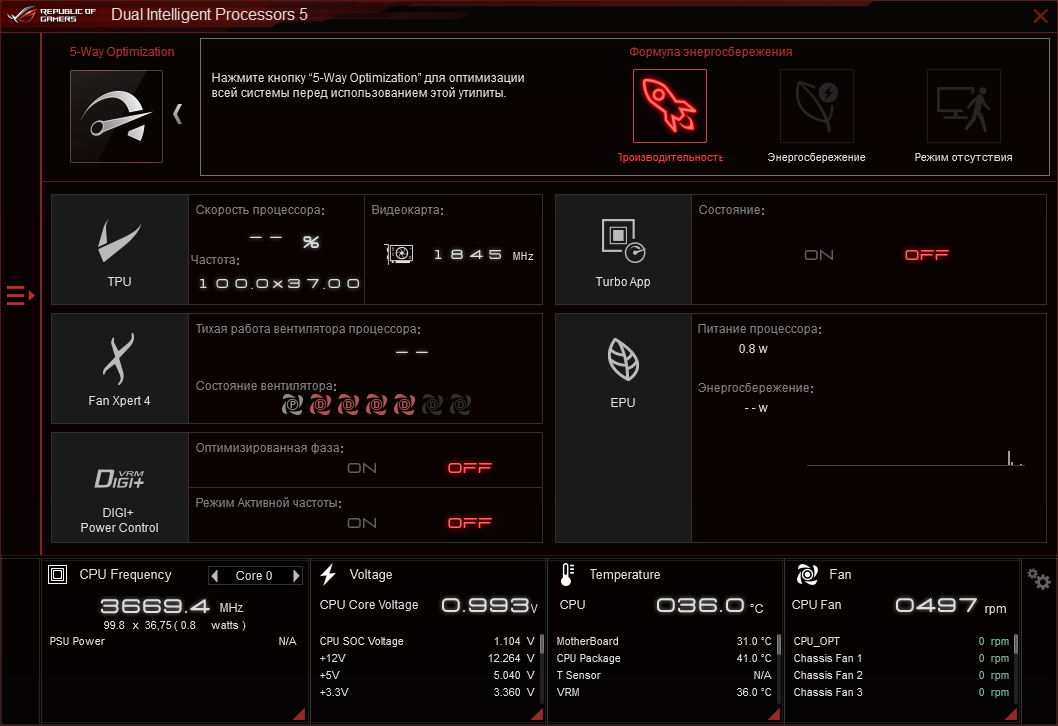This screenshot has height=726, width=1058.
Task: Click the MotherBoard temperature row
Action: click(664, 641)
